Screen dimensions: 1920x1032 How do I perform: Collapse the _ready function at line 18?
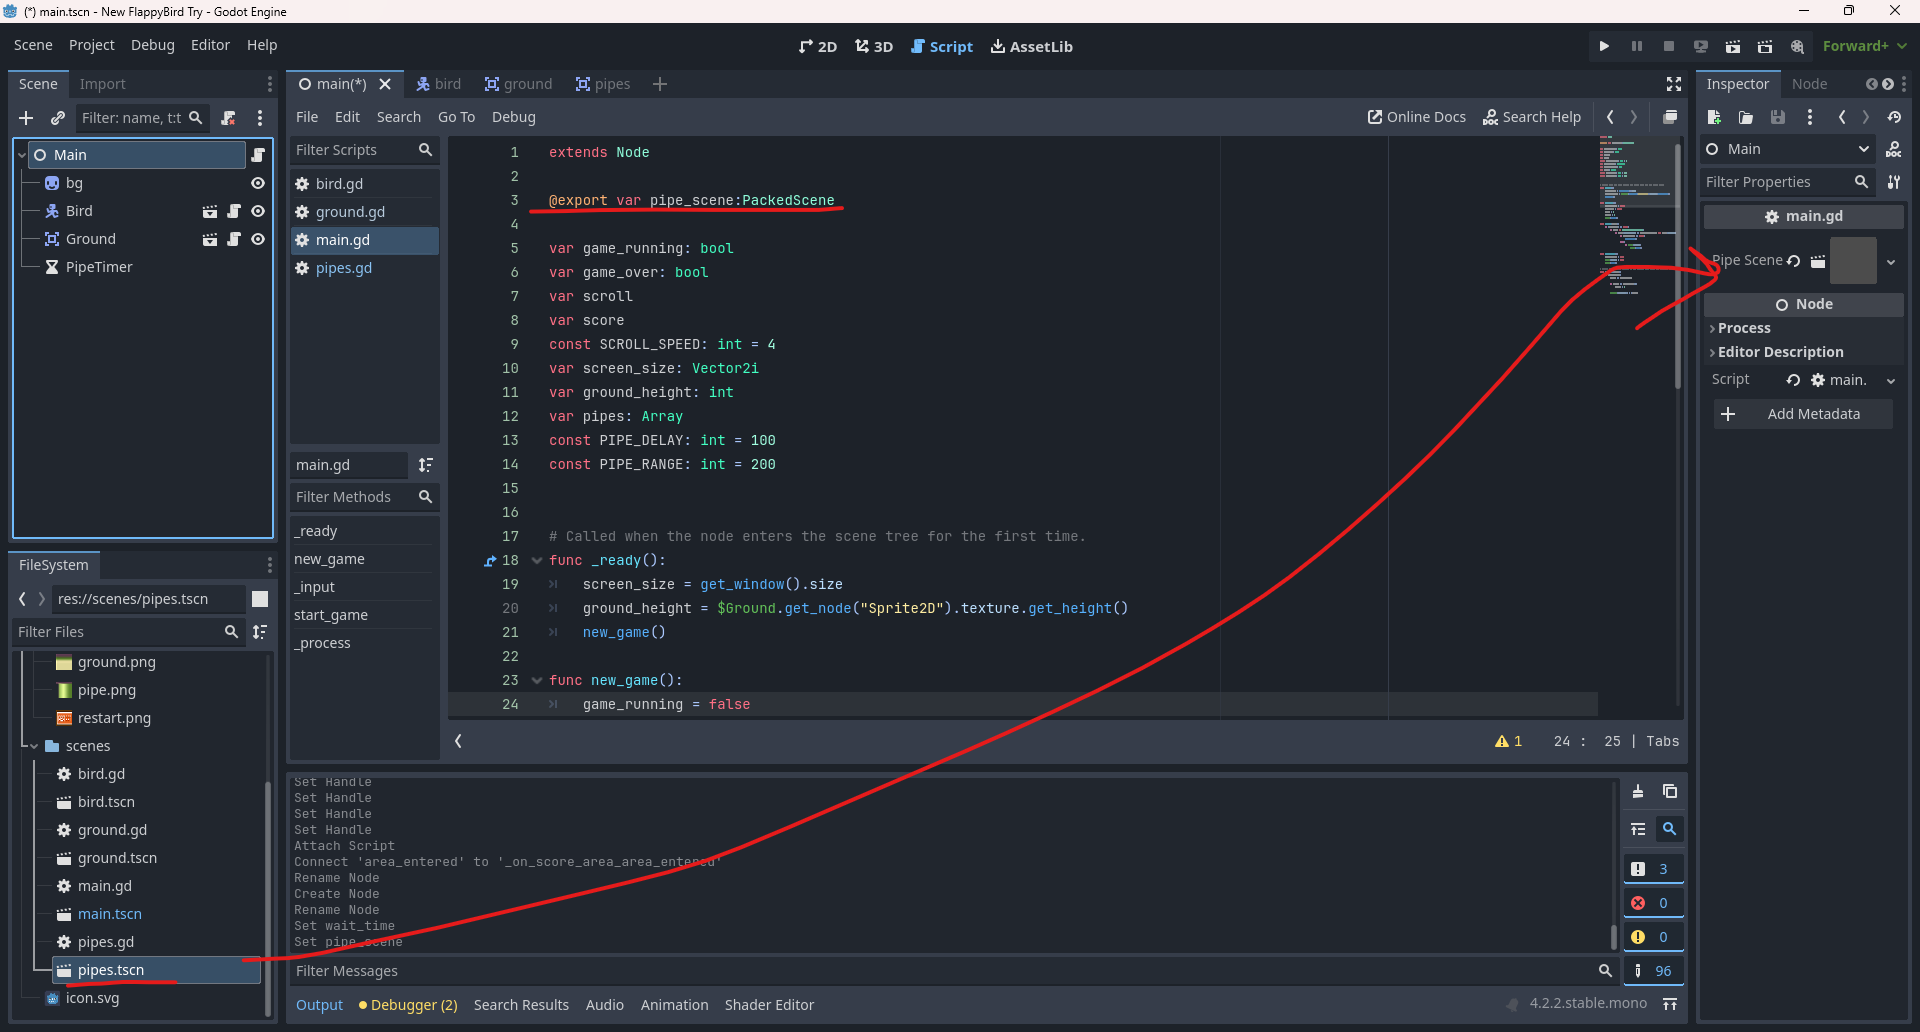point(537,561)
